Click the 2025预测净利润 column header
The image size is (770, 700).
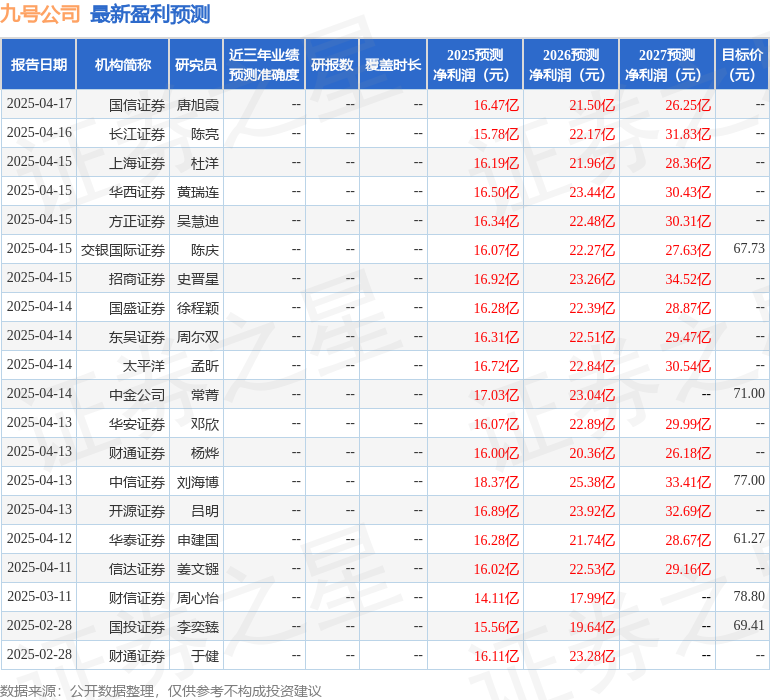475,64
